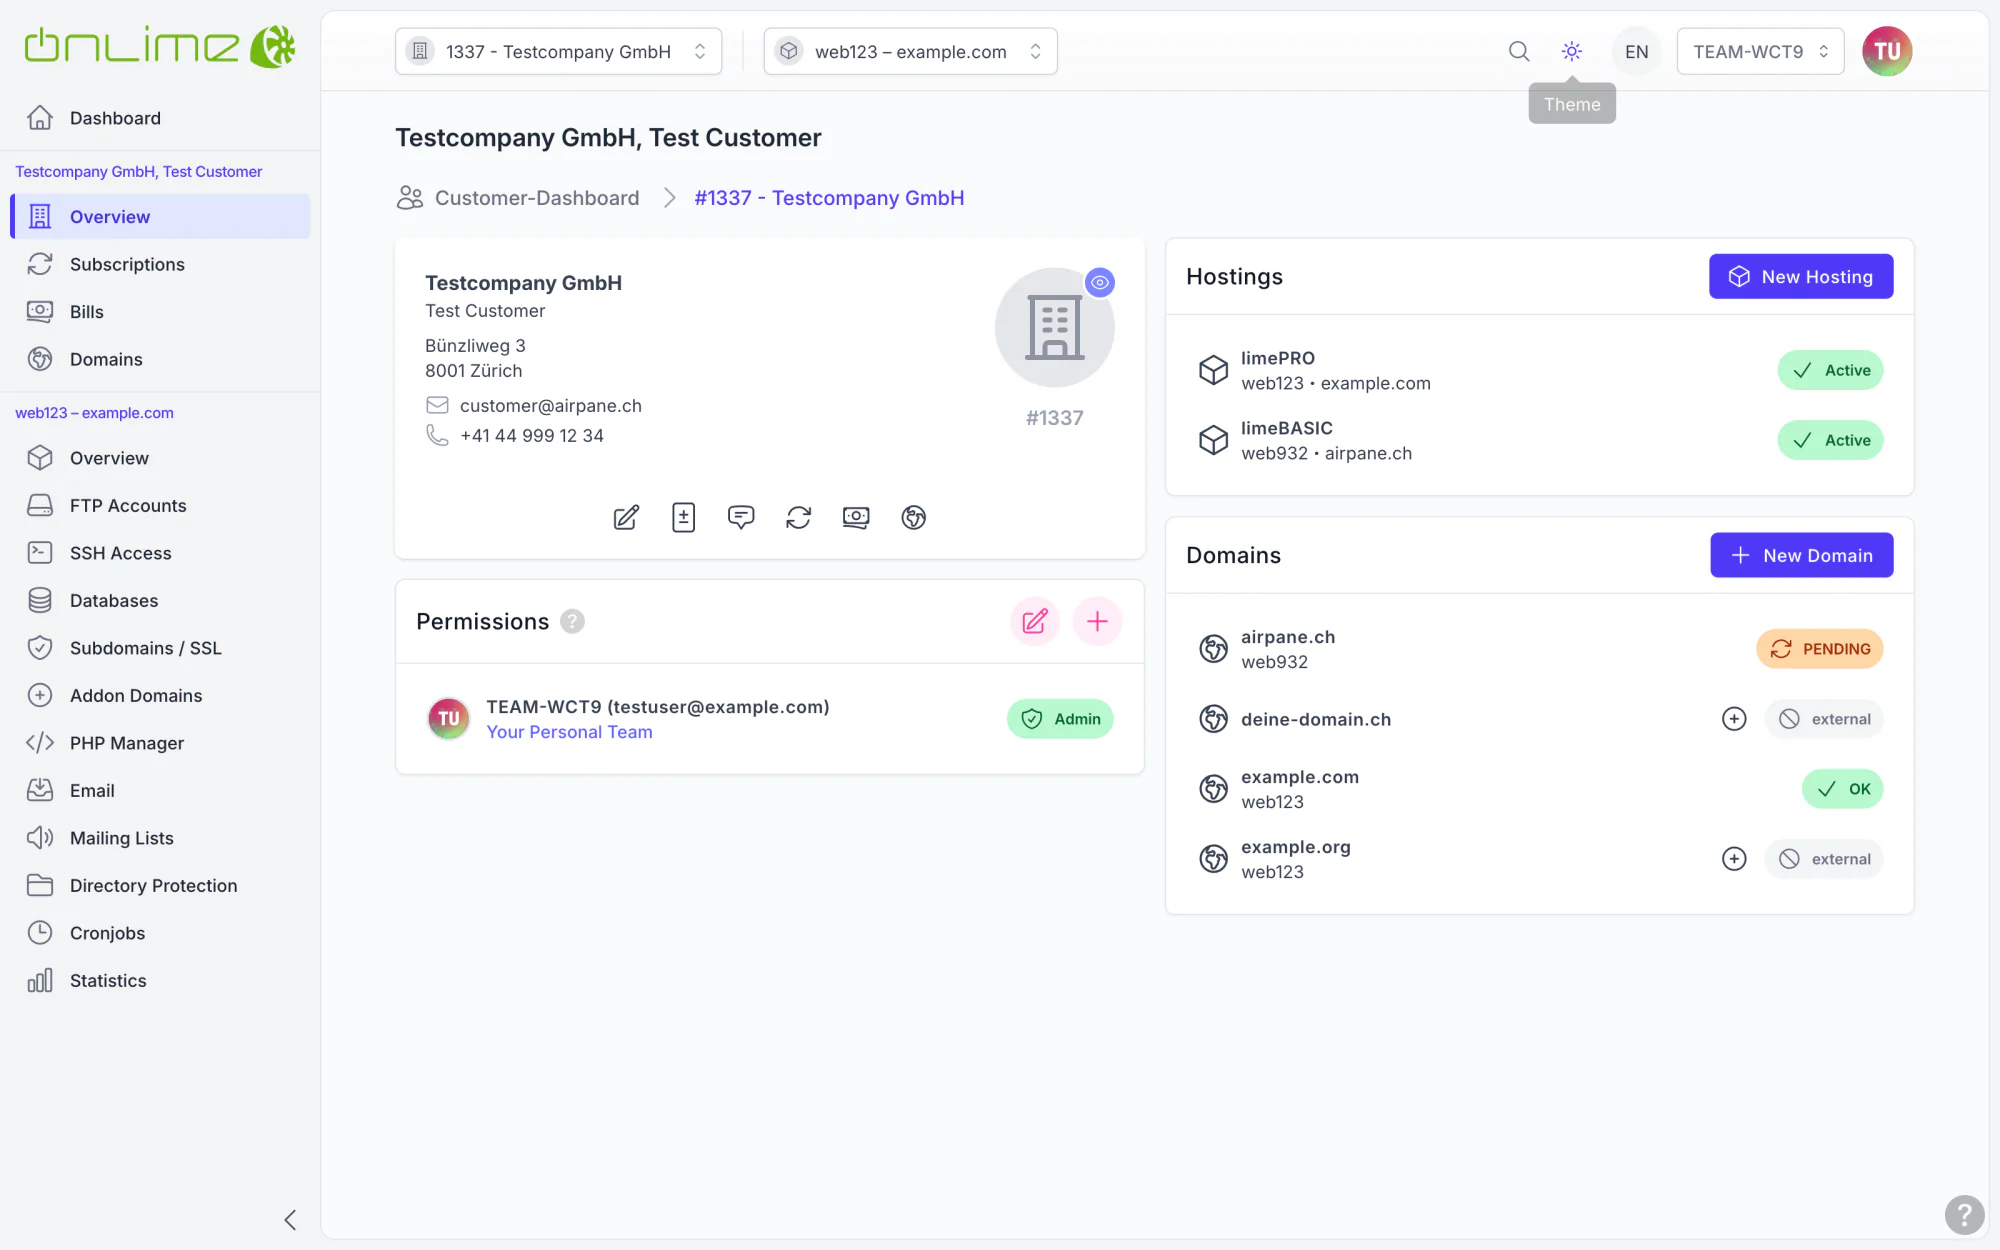The image size is (2000, 1250).
Task: Expand the 1337 - Testcompany GmbH customer dropdown
Action: tap(558, 51)
